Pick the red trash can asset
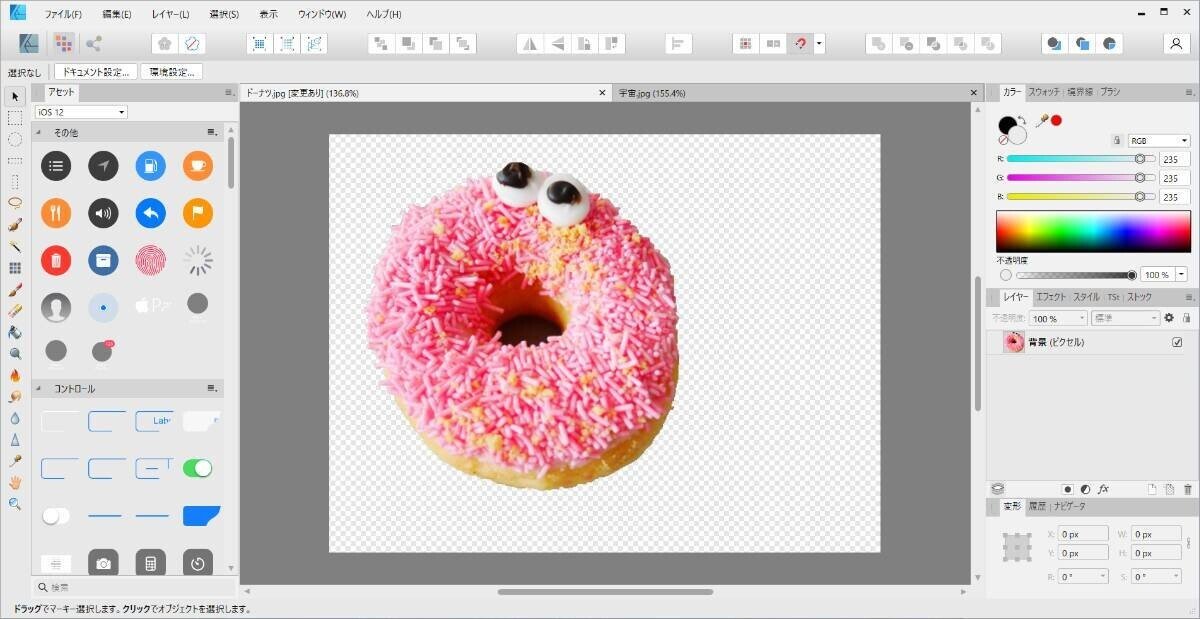The image size is (1200, 619). click(56, 261)
